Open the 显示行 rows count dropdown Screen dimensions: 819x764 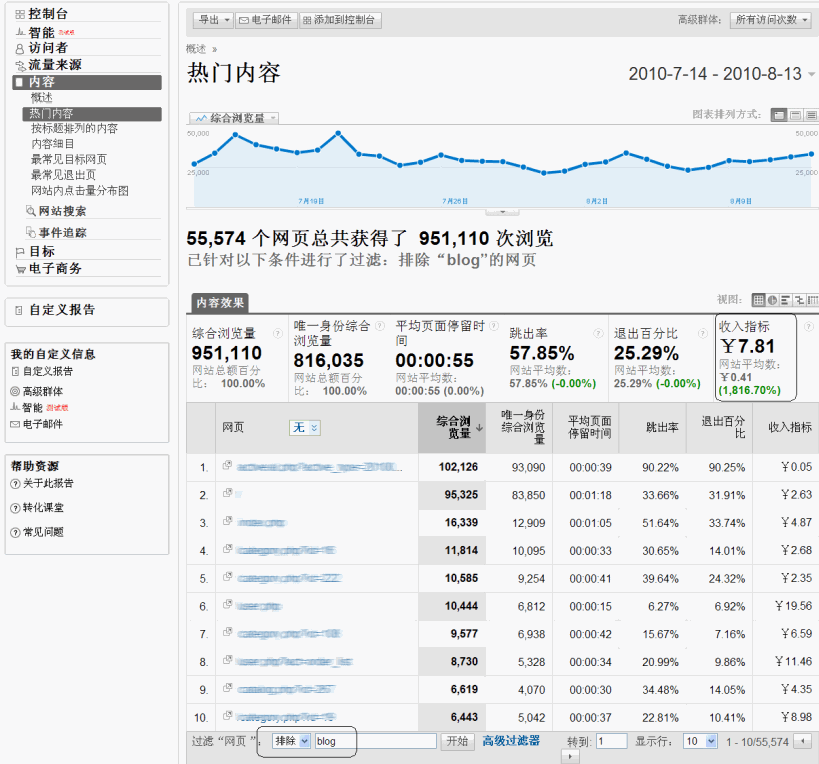tap(699, 741)
